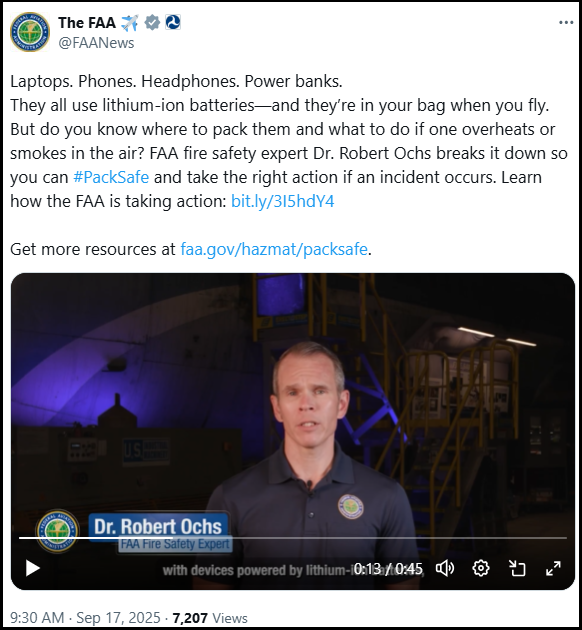Toggle picture-in-picture mode
Viewport: 582px width, 630px height.
517,568
